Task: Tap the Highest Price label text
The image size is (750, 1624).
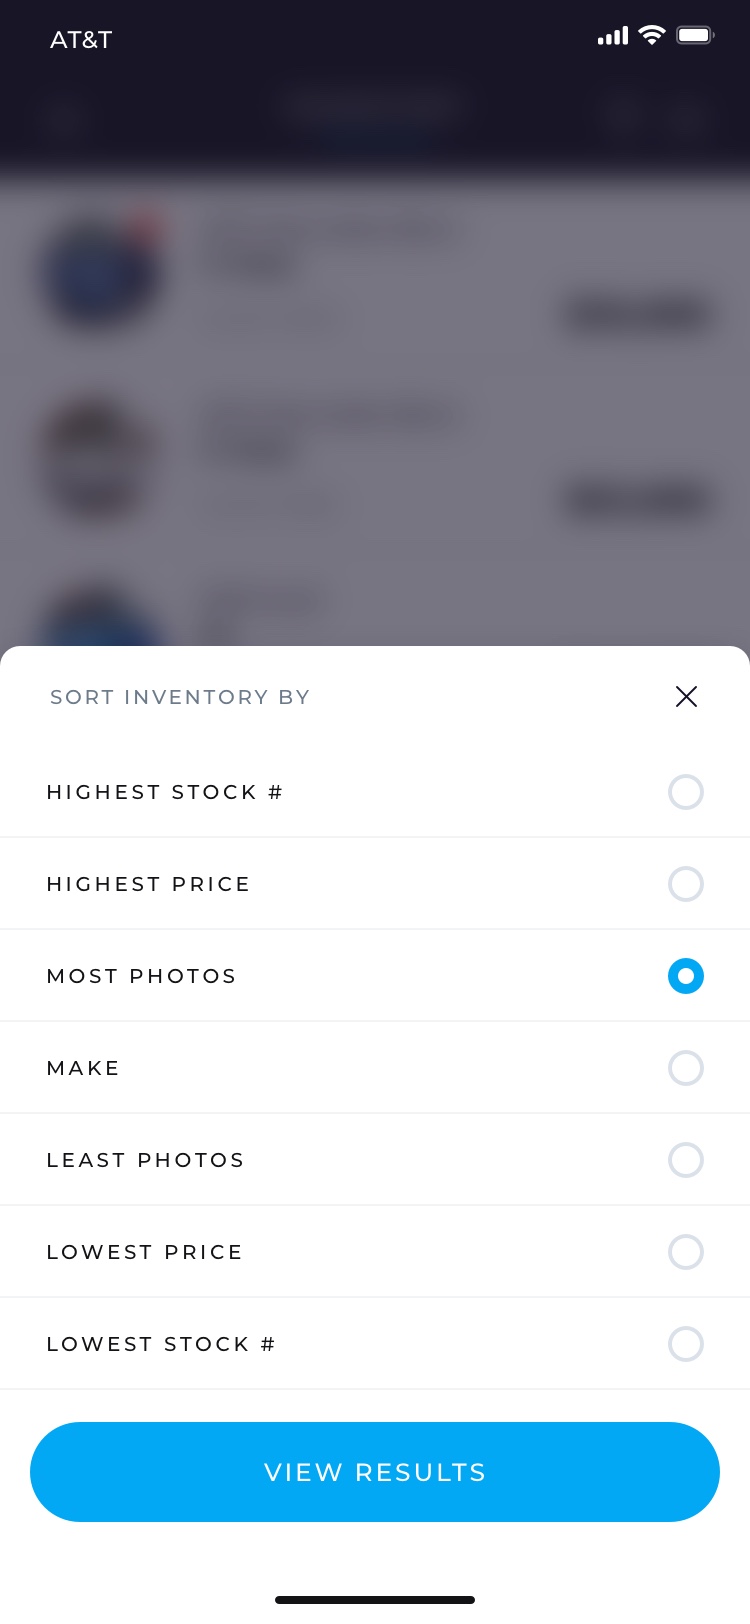Action: click(x=148, y=884)
